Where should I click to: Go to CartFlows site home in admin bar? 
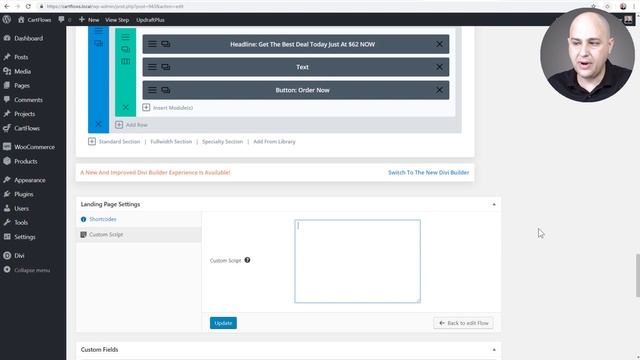[35, 20]
